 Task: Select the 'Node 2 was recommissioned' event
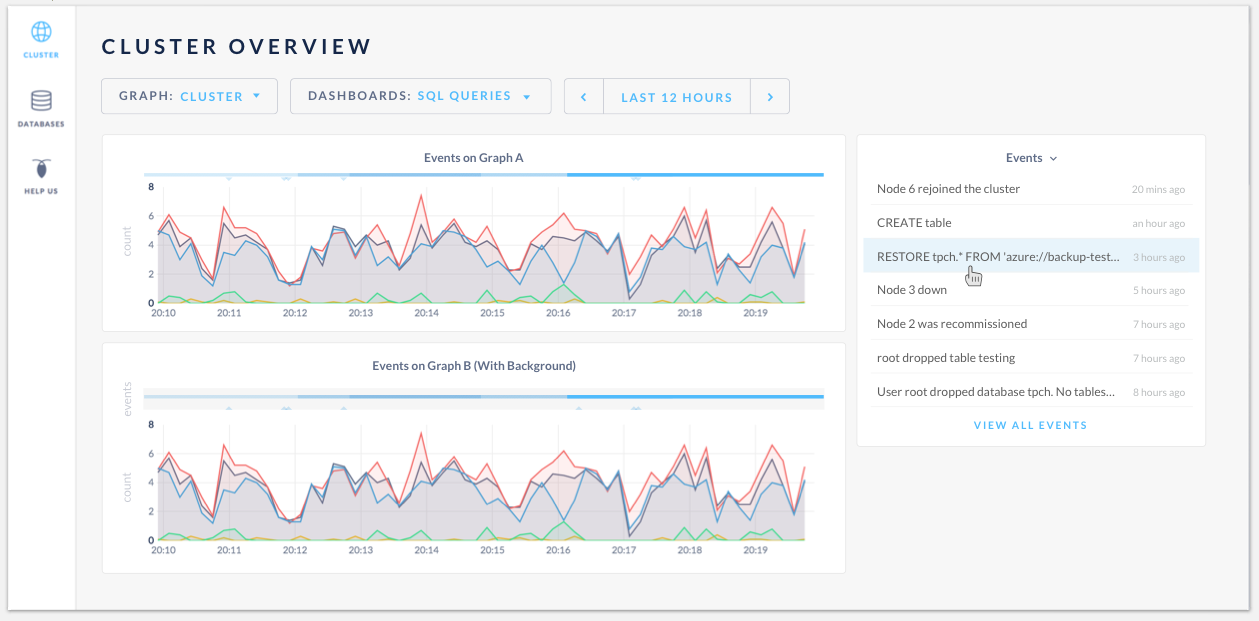coord(1031,324)
